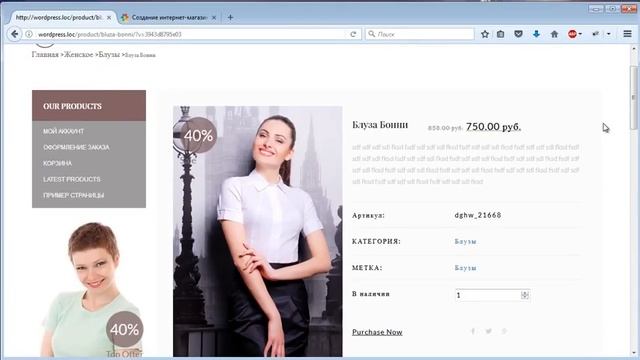Click the Блуза Бонни product title
Viewport: 640px width, 360px height.
pos(380,125)
